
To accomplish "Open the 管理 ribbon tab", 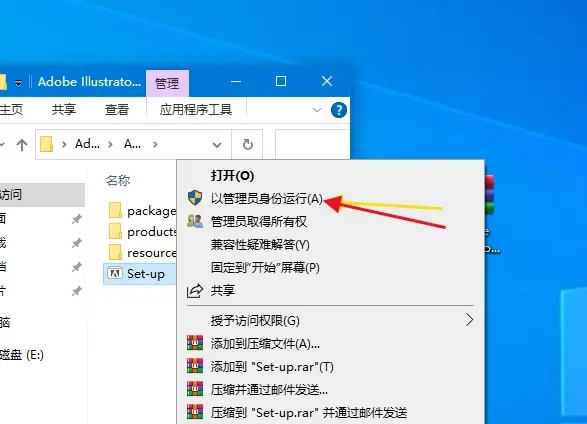I will (x=167, y=83).
